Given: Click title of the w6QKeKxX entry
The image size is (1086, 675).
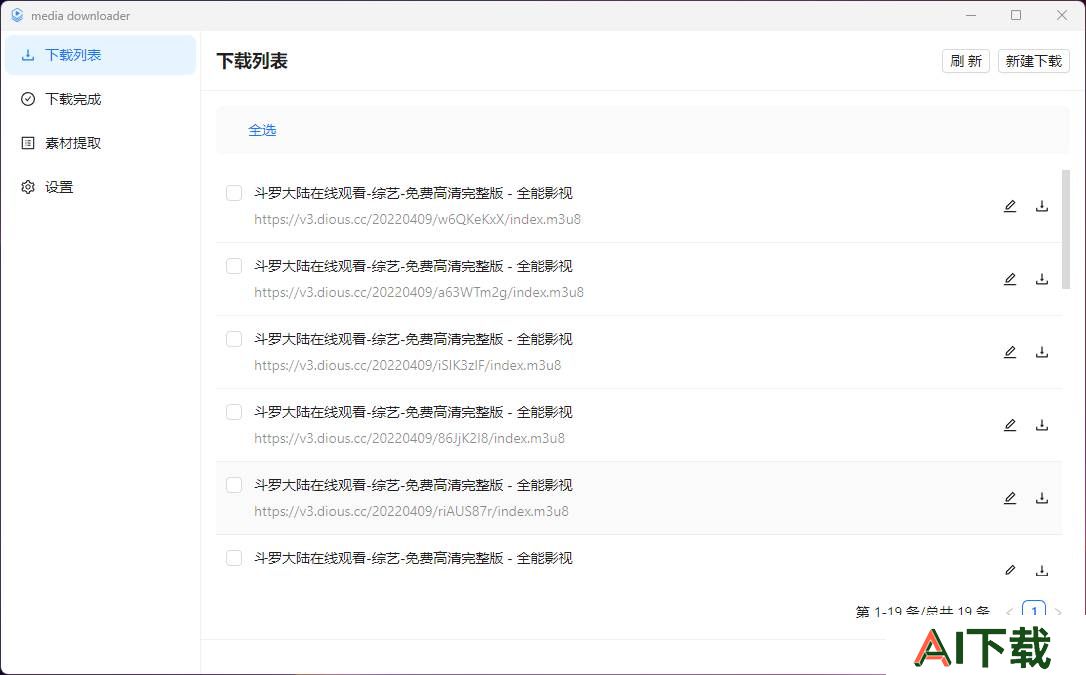Looking at the screenshot, I should (413, 193).
